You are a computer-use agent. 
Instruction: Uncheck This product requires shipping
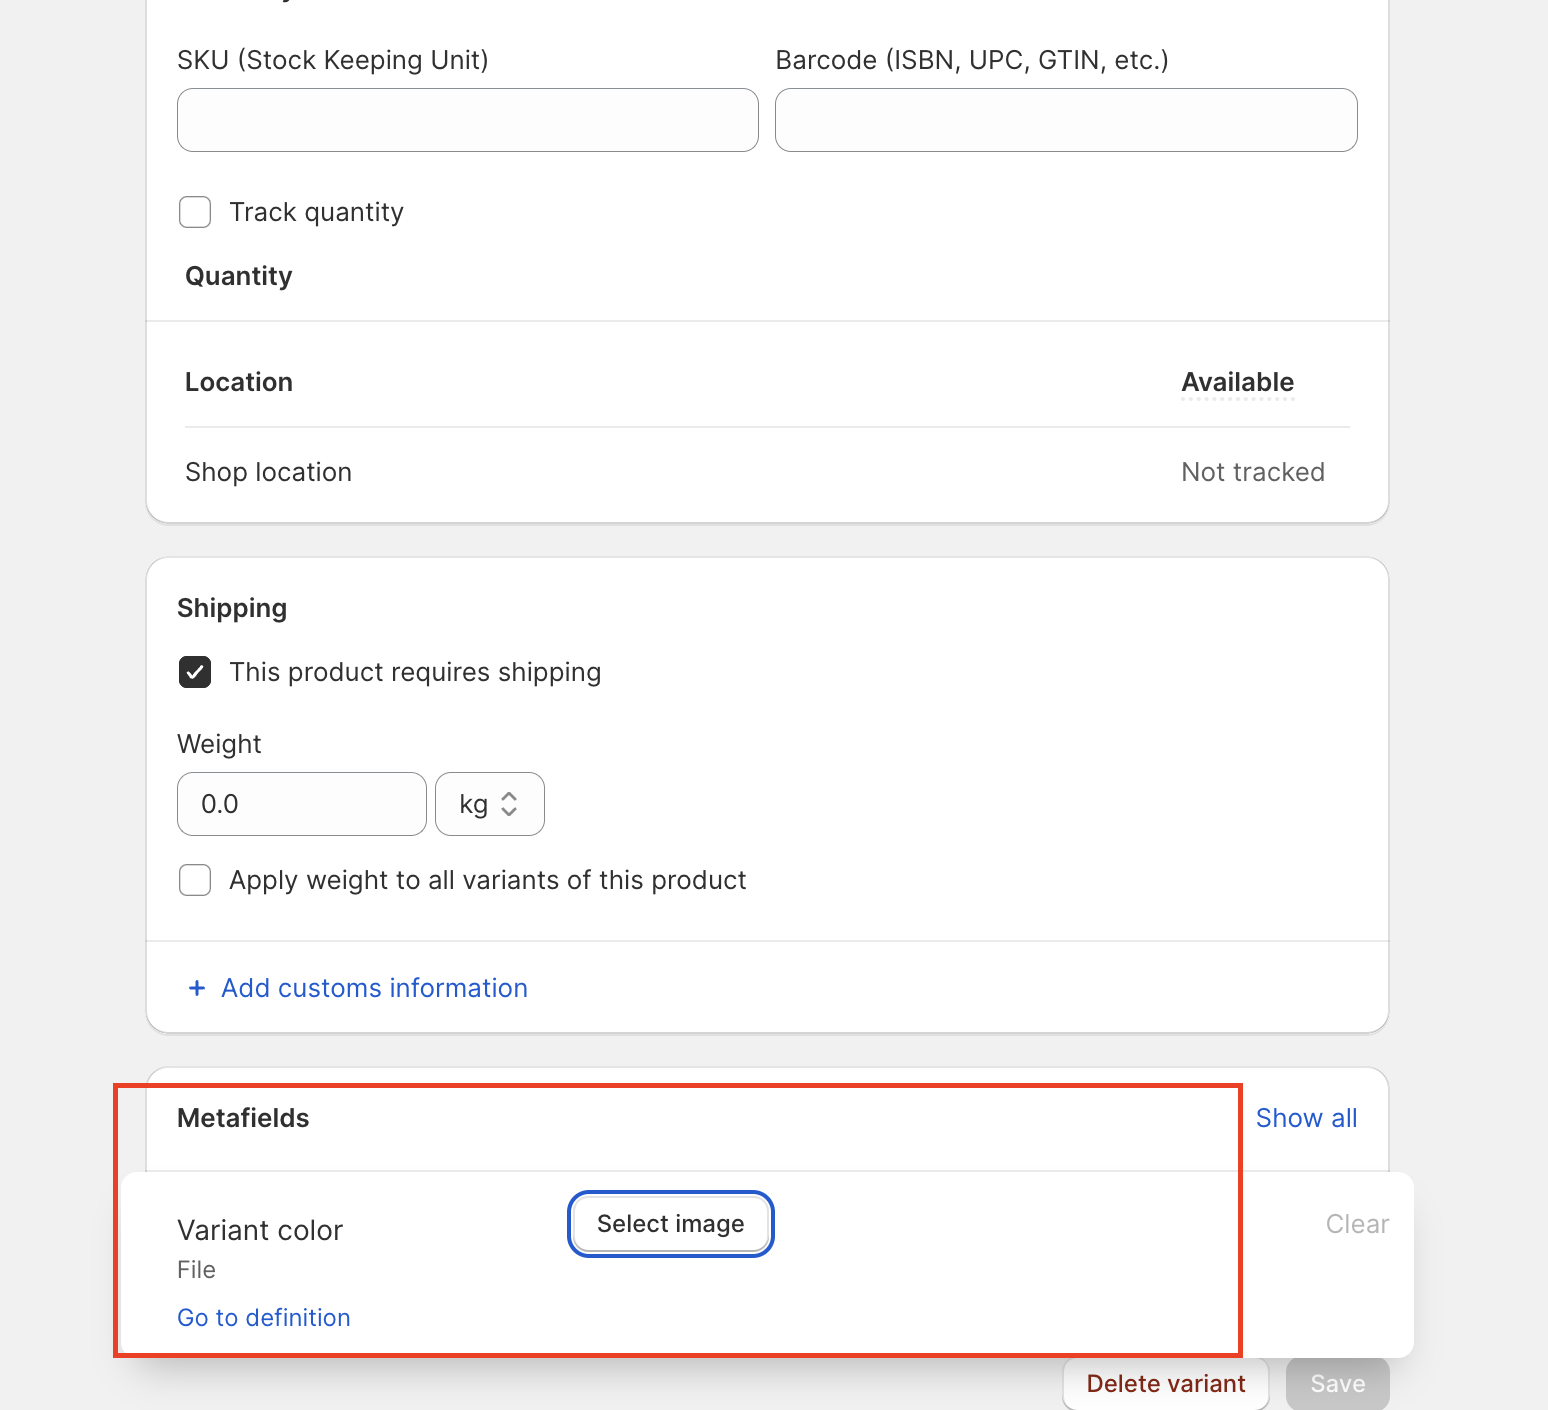pos(195,672)
